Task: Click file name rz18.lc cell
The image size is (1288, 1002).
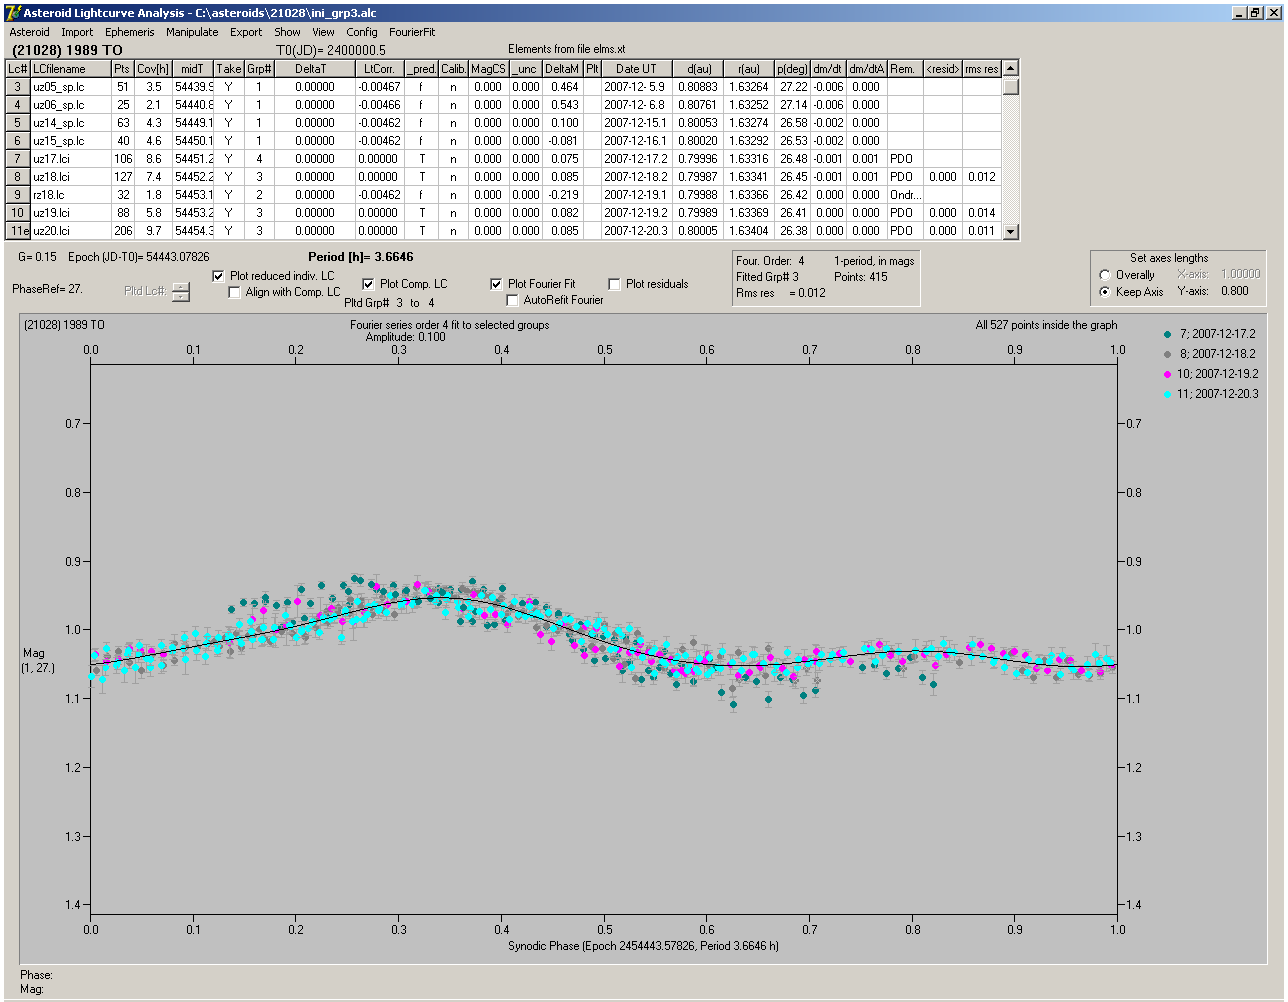Action: pos(70,195)
